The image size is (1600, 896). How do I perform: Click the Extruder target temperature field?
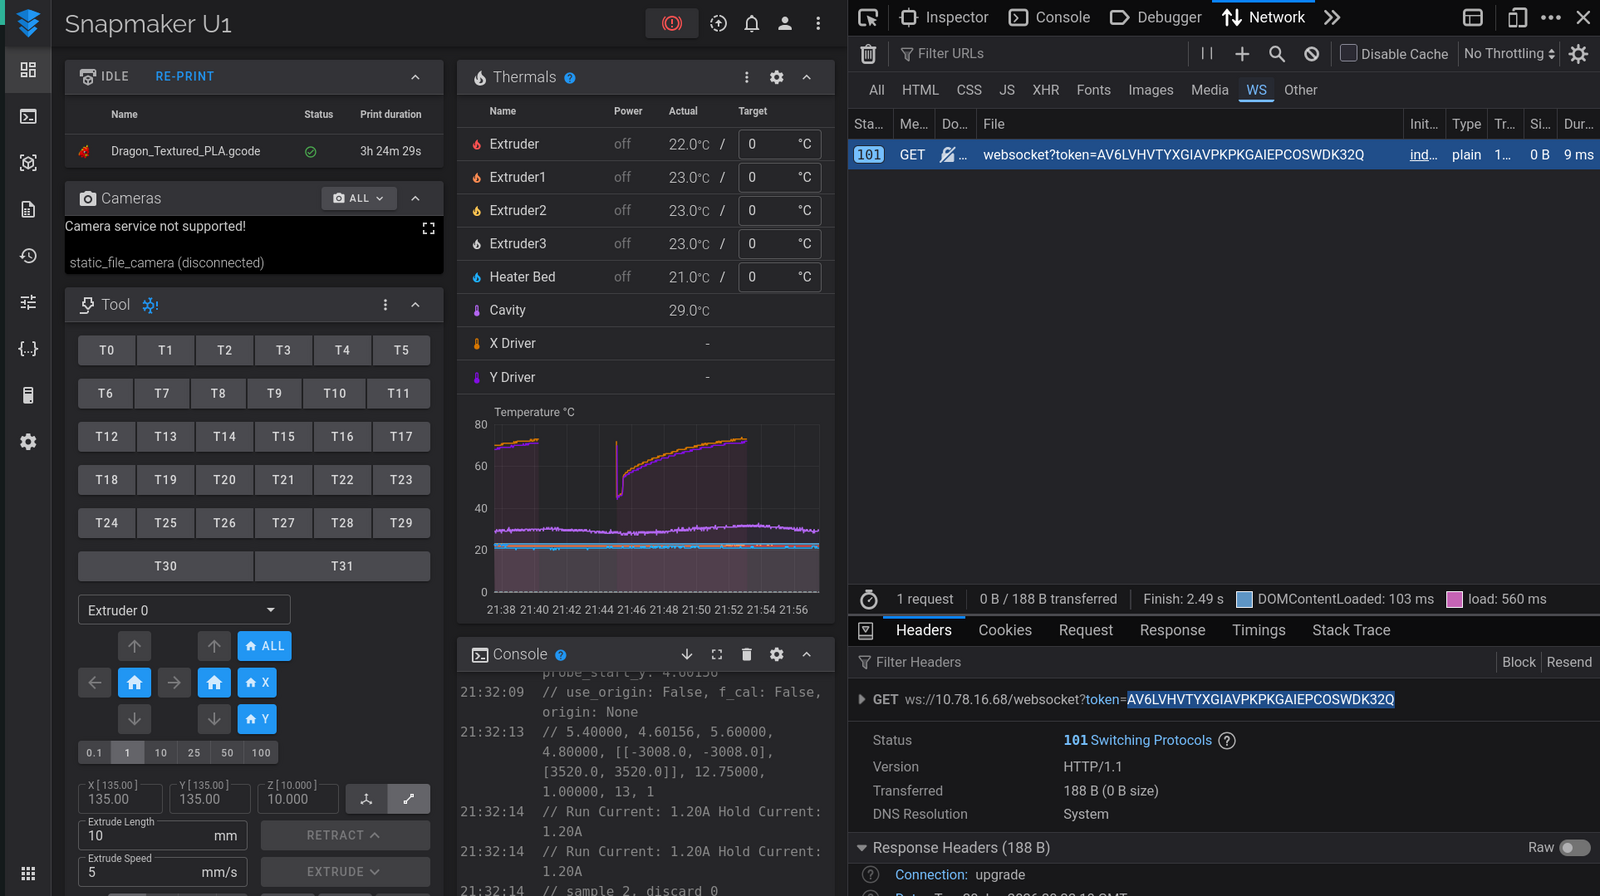tap(779, 144)
